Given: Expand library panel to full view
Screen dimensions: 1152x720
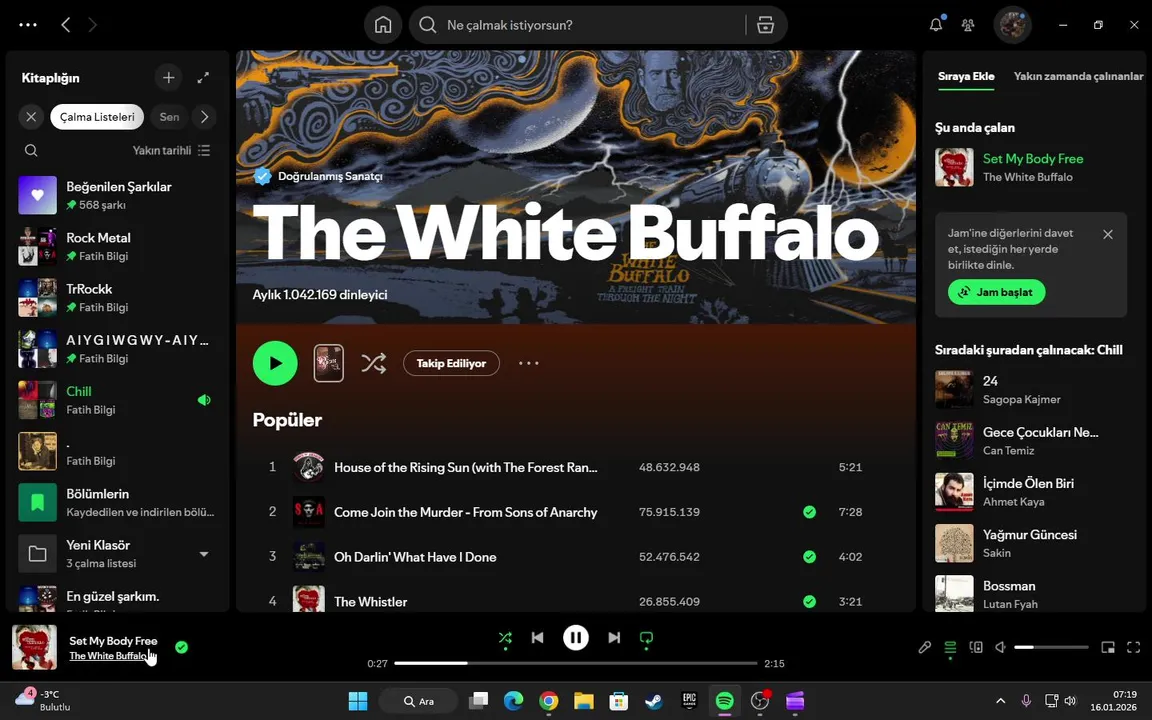Looking at the screenshot, I should click(x=204, y=77).
